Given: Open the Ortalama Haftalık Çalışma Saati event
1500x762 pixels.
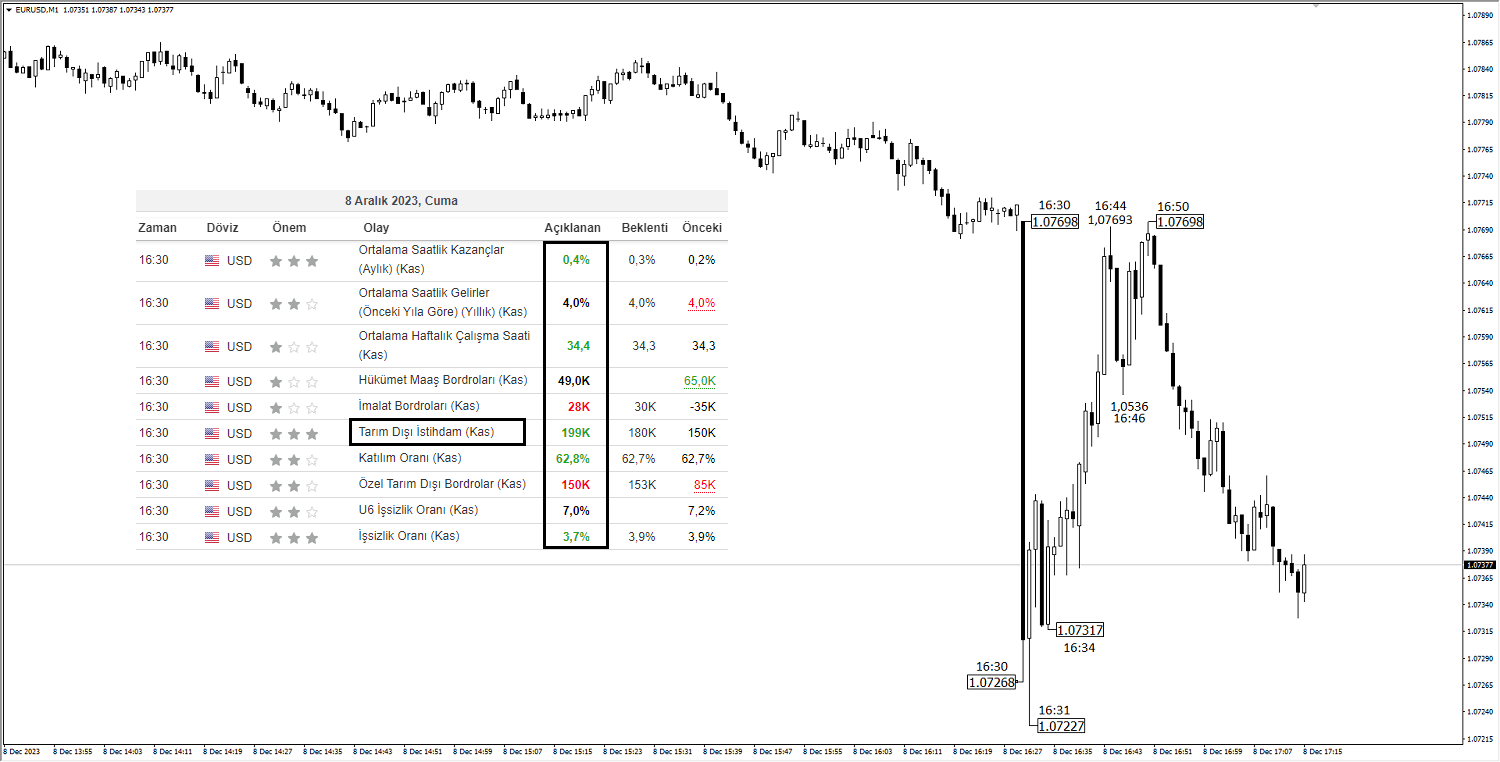Looking at the screenshot, I should click(x=444, y=345).
